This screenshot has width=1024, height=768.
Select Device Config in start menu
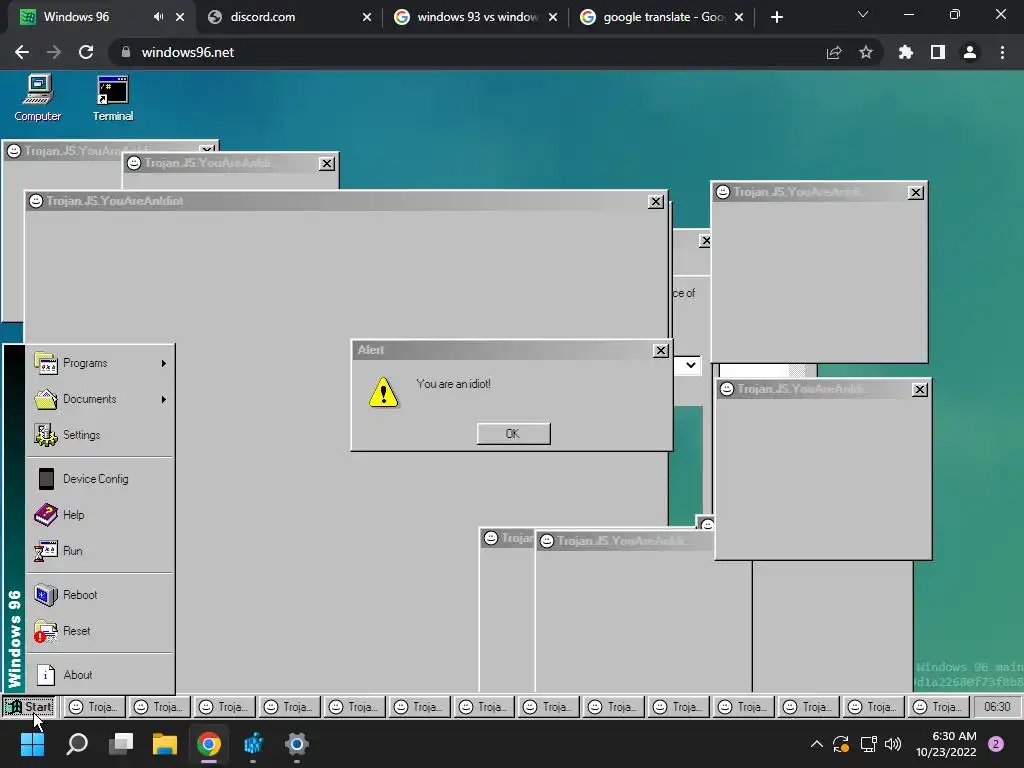coord(100,479)
